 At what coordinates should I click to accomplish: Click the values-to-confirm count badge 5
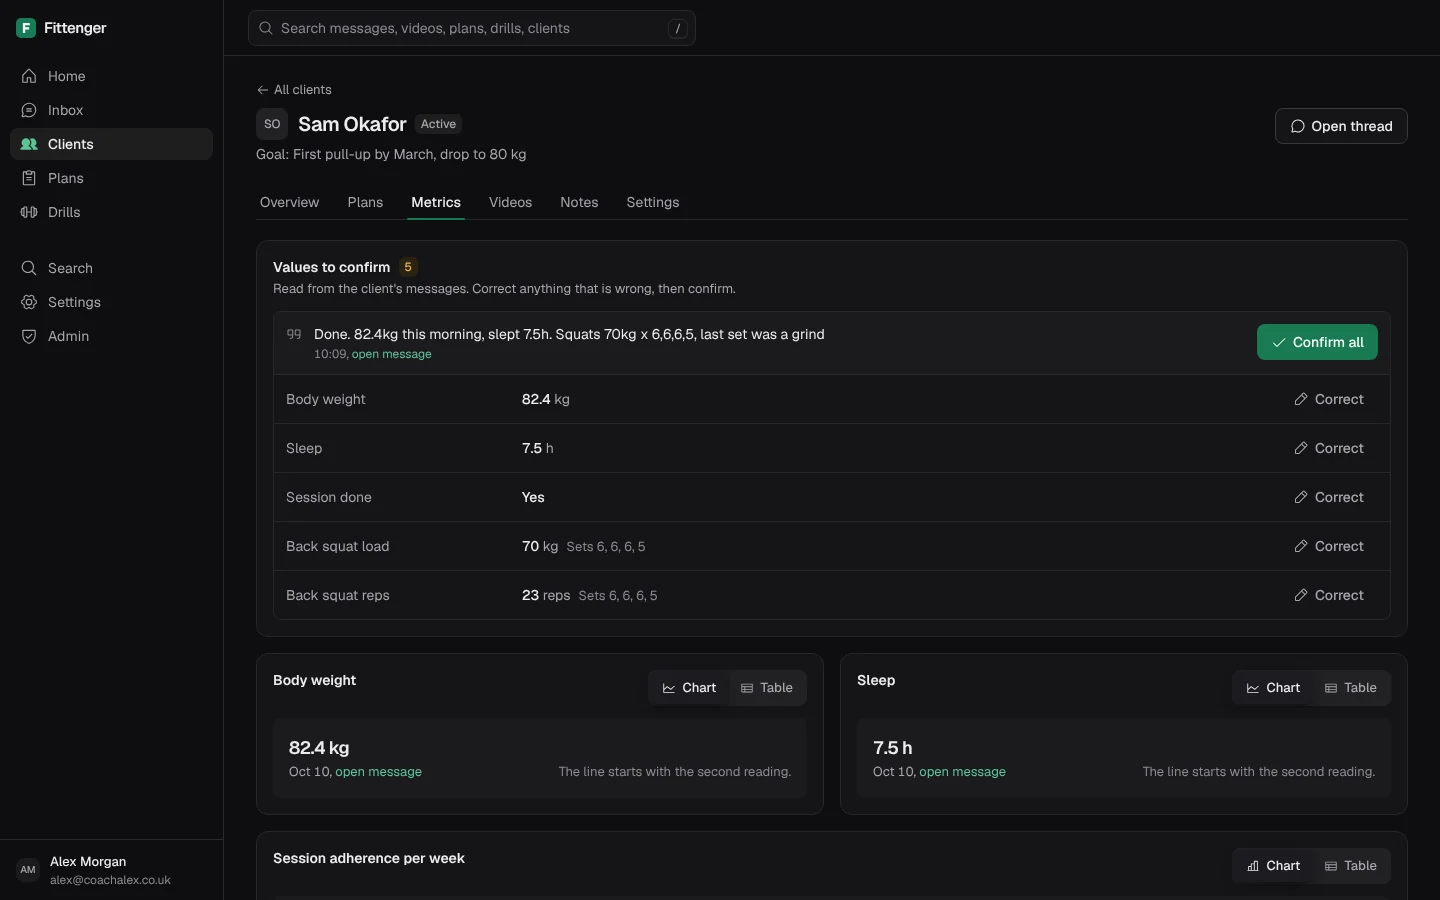coord(408,267)
